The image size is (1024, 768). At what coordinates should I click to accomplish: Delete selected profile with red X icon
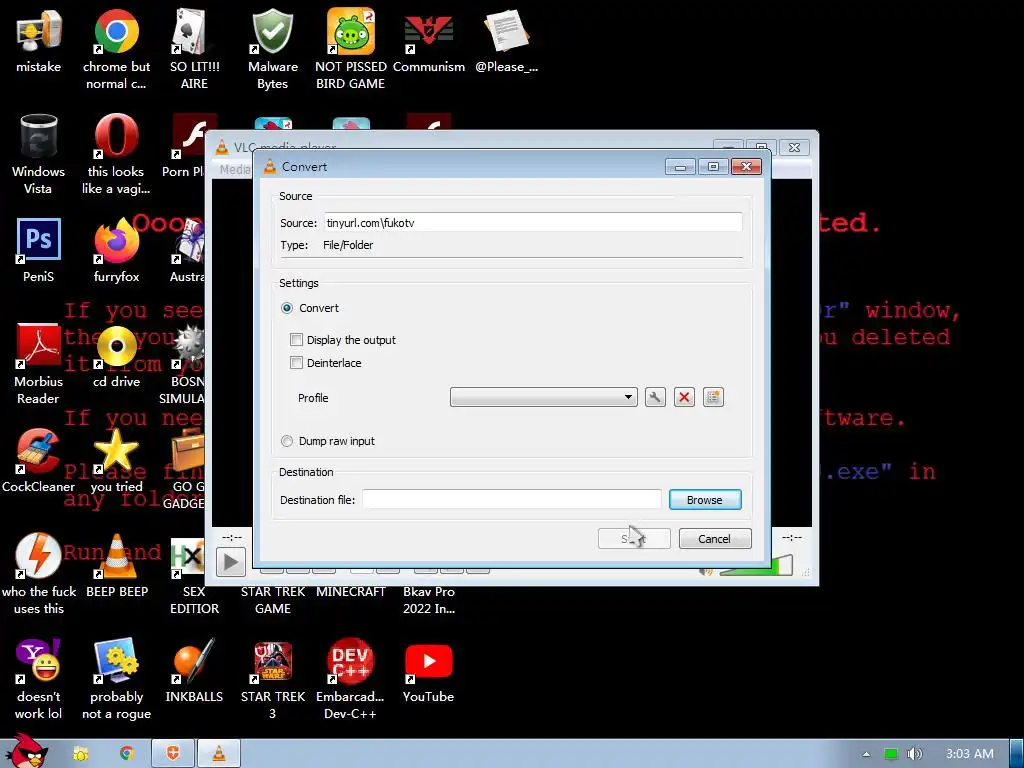coord(684,397)
